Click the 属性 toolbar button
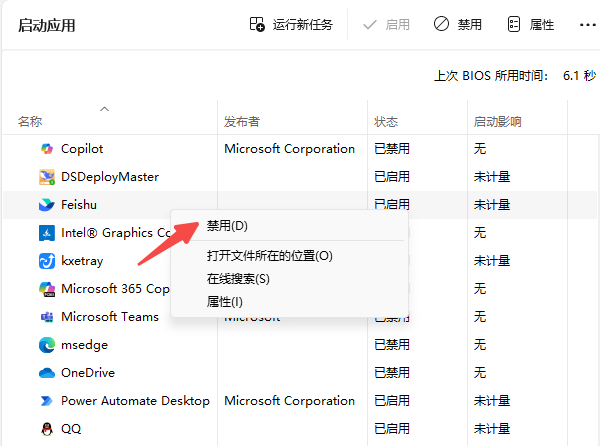The width and height of the screenshot is (600, 446). (530, 24)
